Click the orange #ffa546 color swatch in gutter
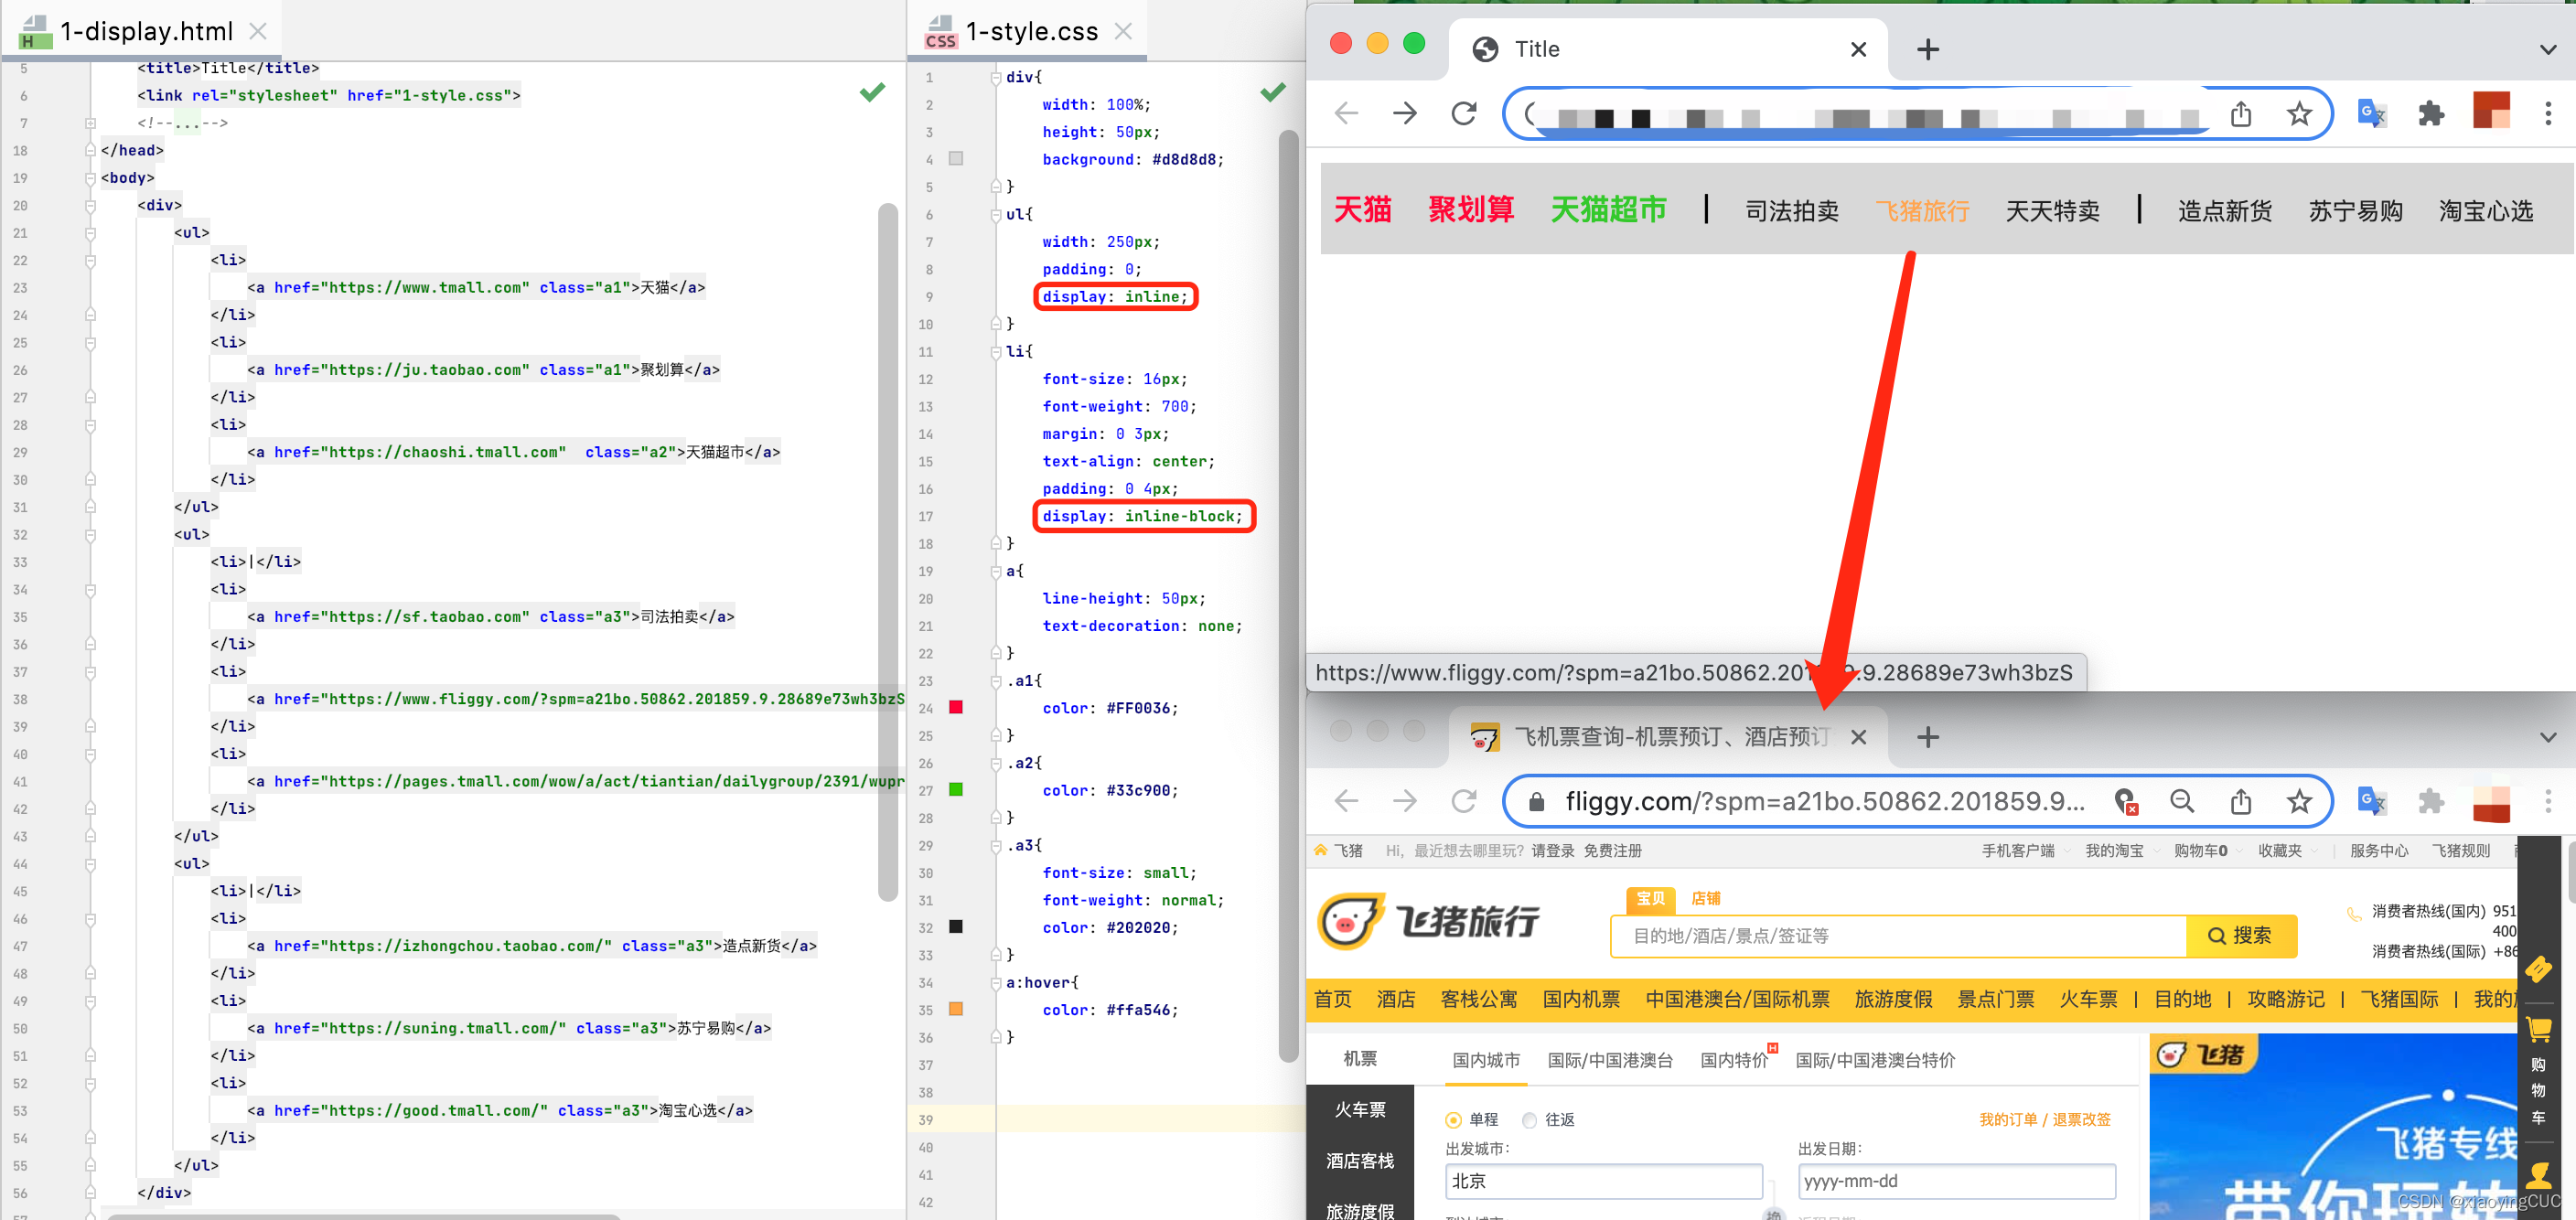Screen dimensions: 2576x1220 (955, 1009)
